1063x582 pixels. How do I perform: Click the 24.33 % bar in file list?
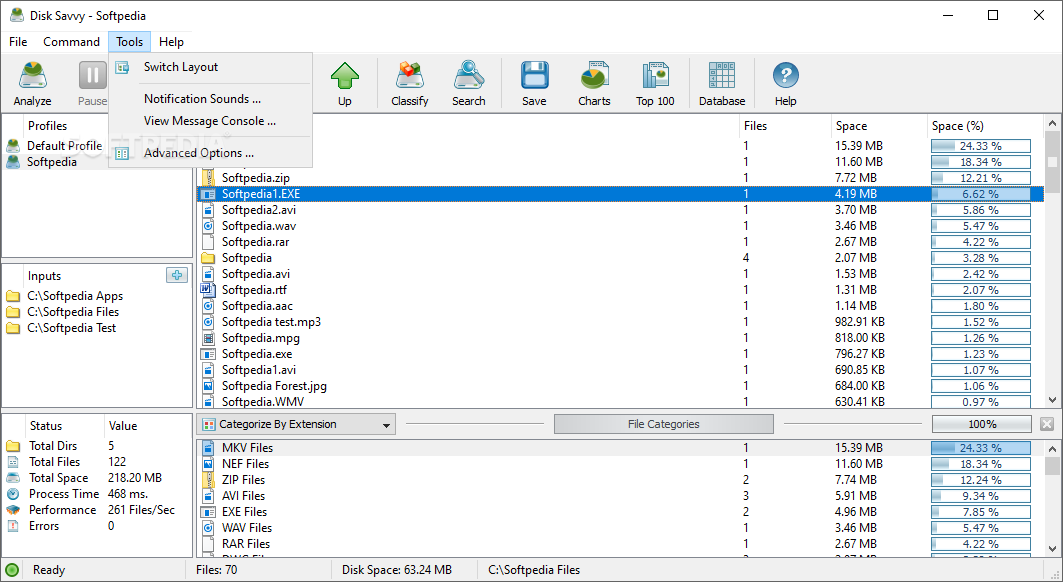(x=981, y=146)
